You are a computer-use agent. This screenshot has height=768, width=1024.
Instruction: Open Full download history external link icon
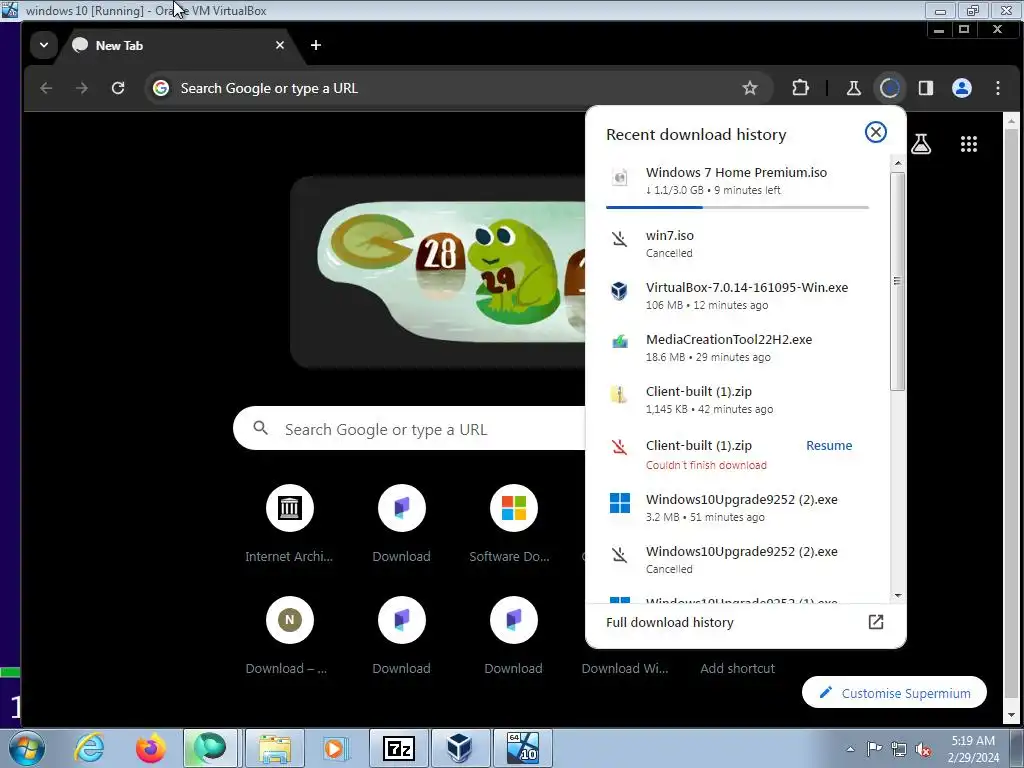coord(876,622)
